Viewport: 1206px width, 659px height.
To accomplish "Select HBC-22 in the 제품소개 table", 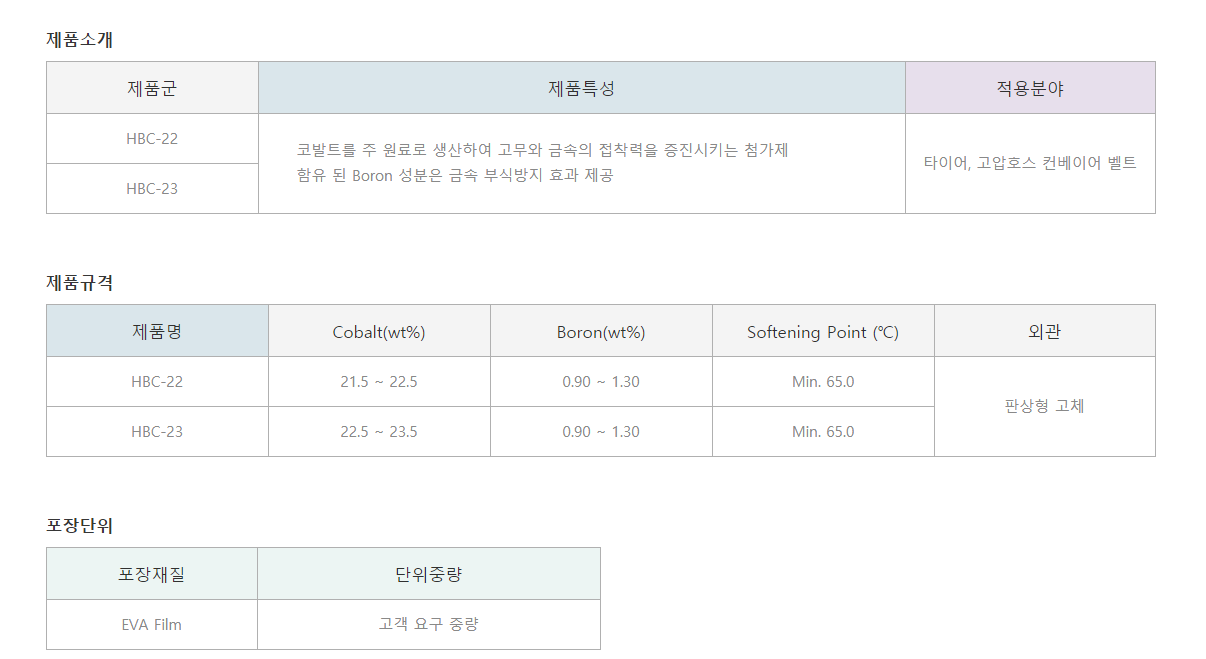I will coord(152,139).
